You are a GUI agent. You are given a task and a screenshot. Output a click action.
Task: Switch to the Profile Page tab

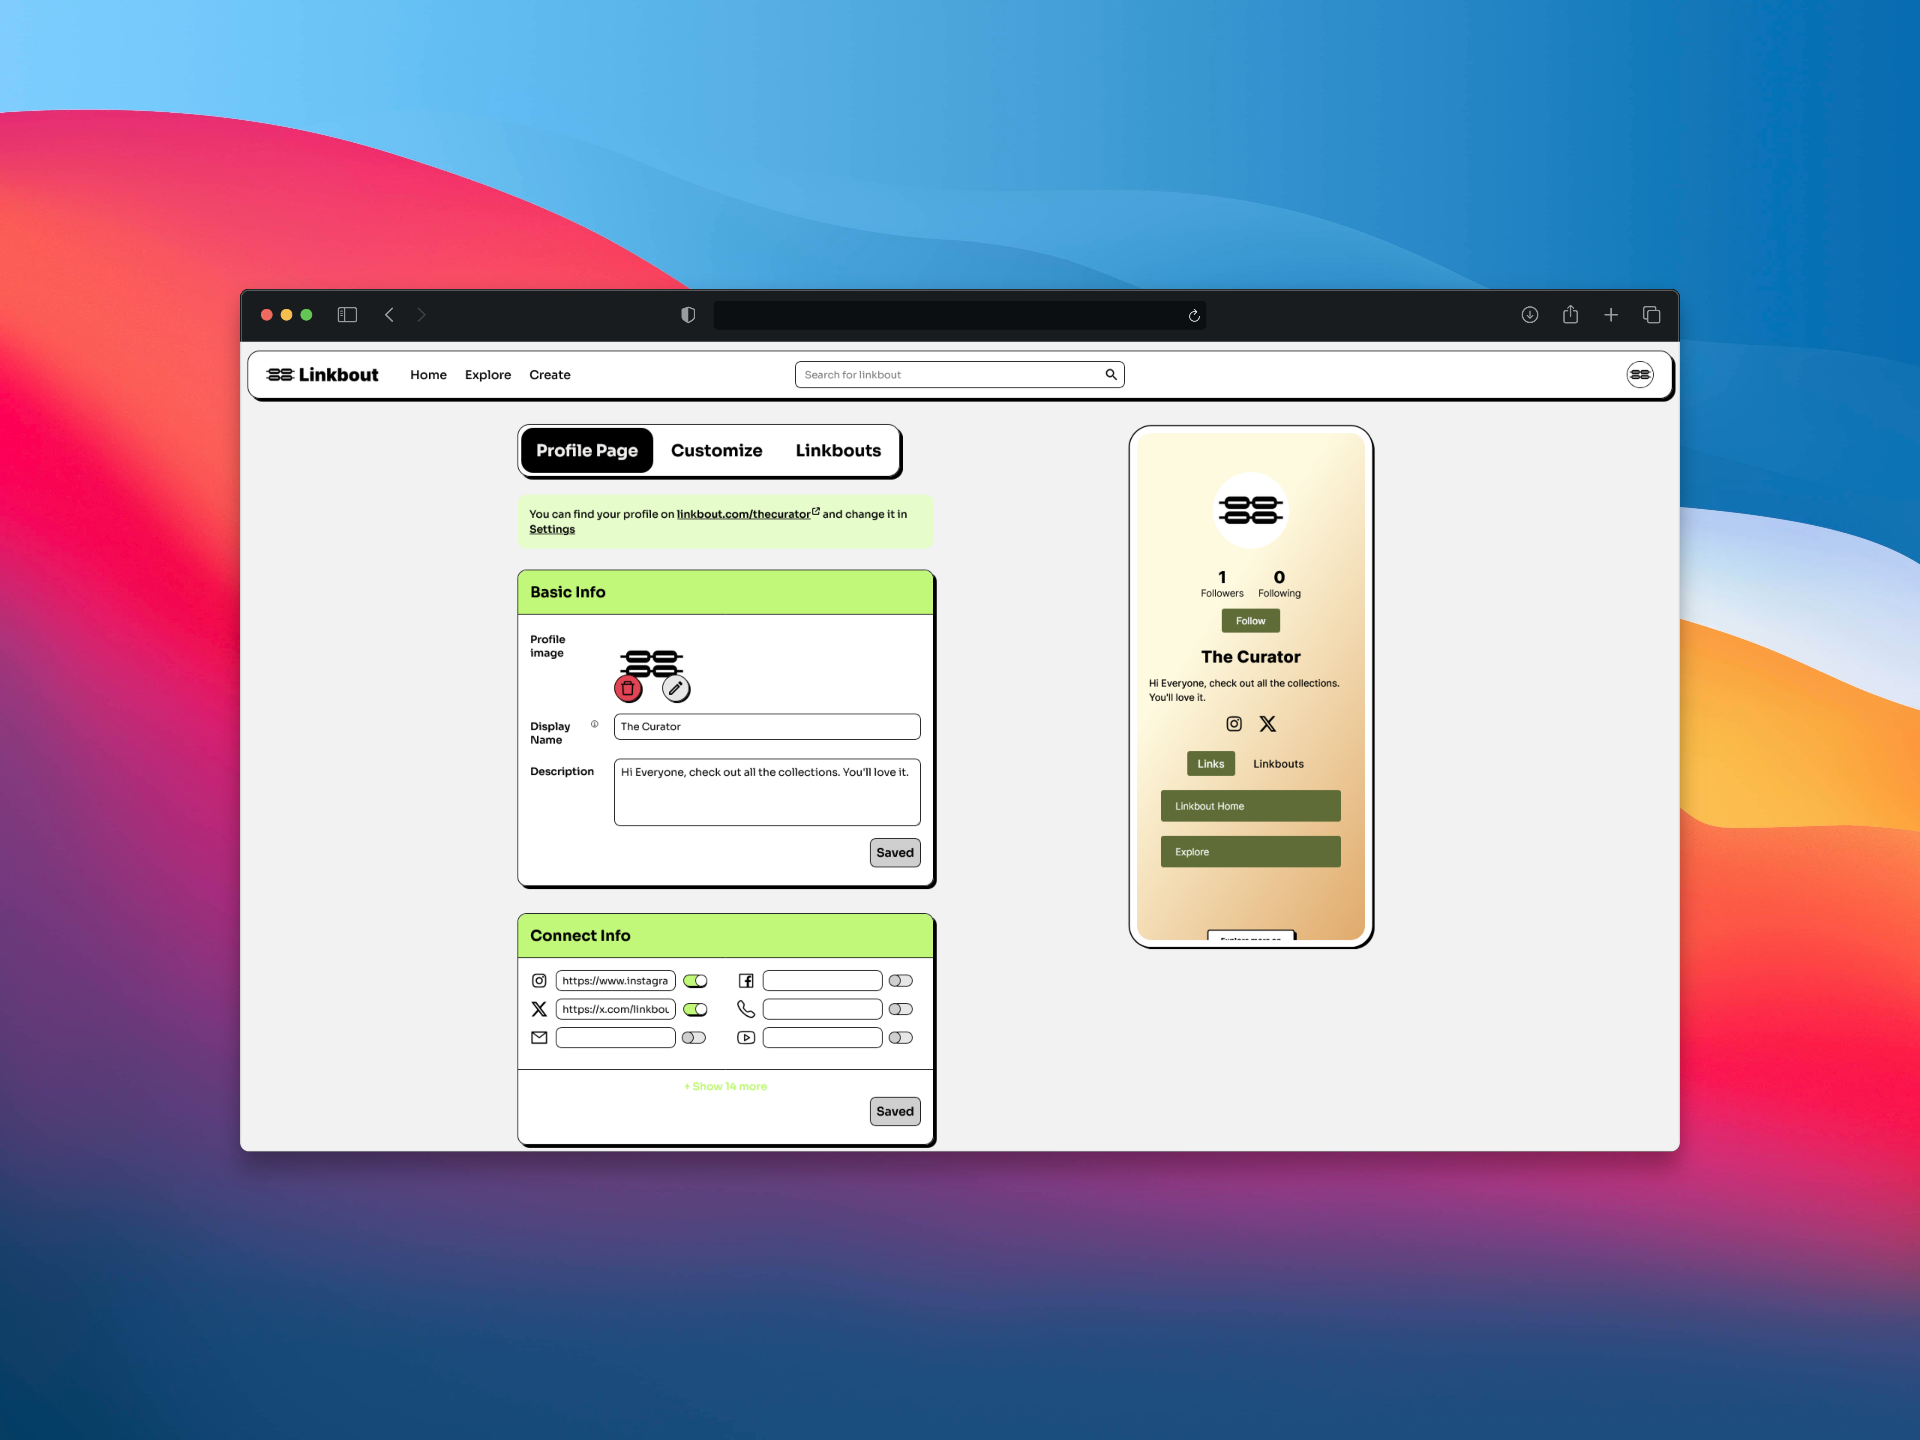[x=587, y=450]
